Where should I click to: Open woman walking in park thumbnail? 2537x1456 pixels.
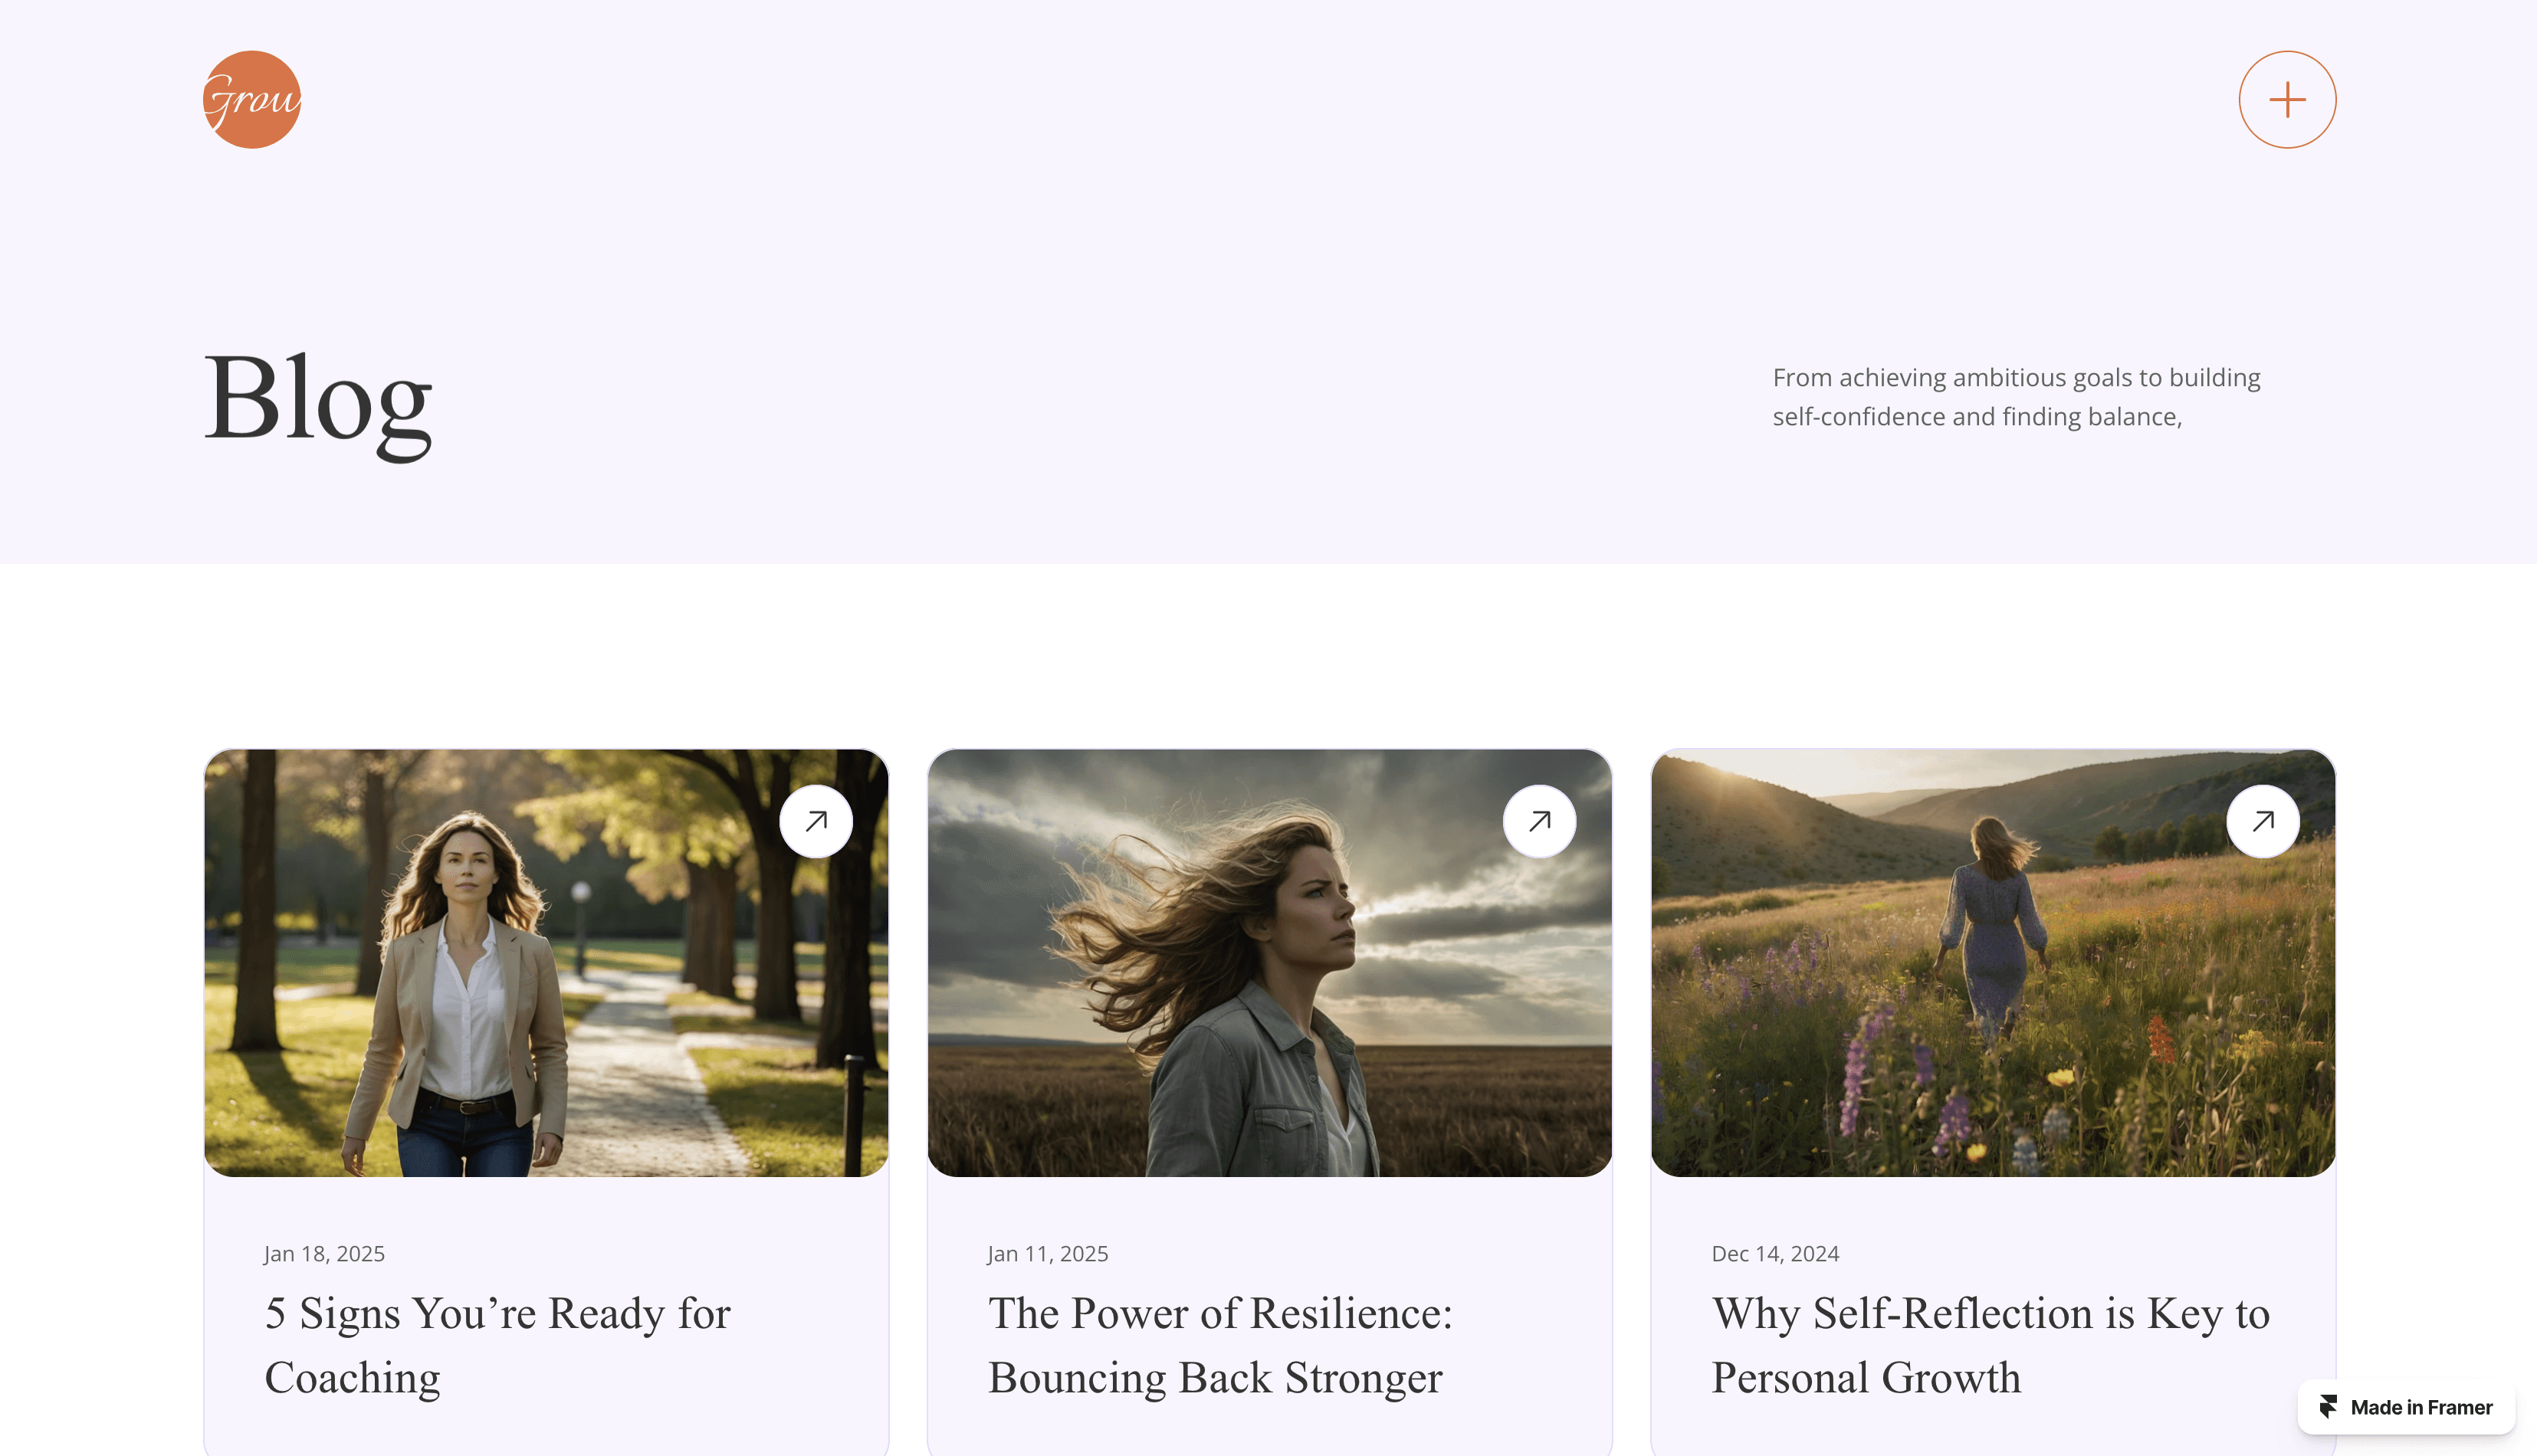pos(546,963)
